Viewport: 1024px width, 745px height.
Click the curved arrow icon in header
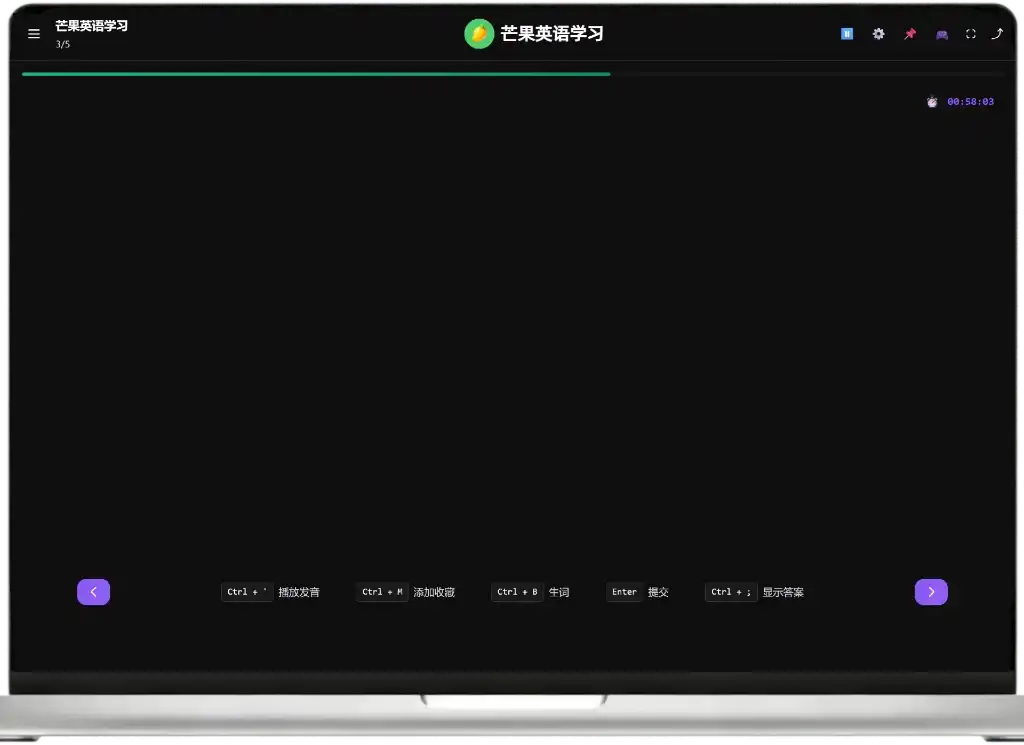[x=997, y=34]
